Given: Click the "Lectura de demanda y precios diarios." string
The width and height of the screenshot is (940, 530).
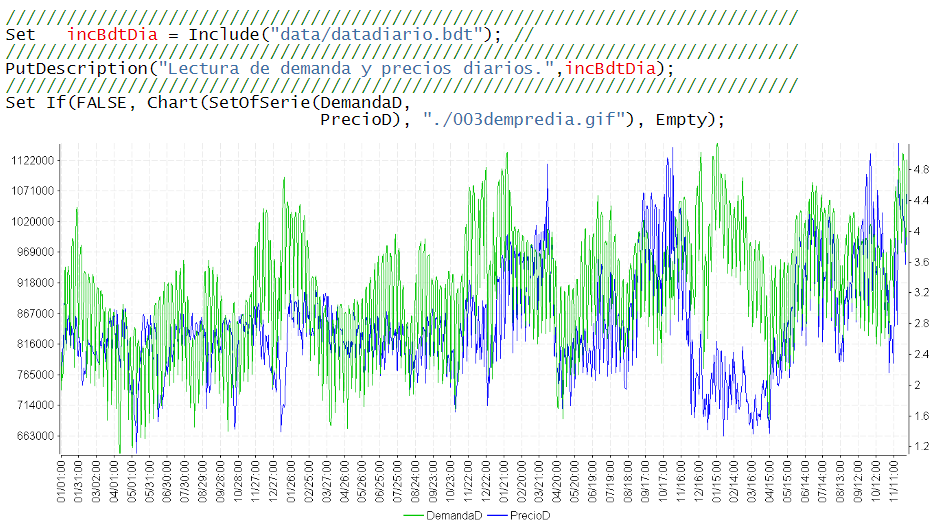Looking at the screenshot, I should pyautogui.click(x=356, y=68).
